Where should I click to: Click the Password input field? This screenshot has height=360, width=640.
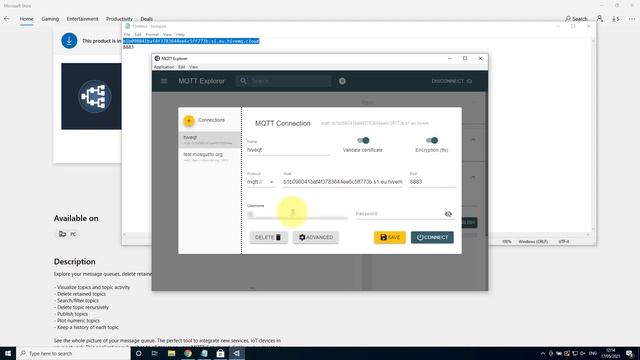click(x=399, y=214)
